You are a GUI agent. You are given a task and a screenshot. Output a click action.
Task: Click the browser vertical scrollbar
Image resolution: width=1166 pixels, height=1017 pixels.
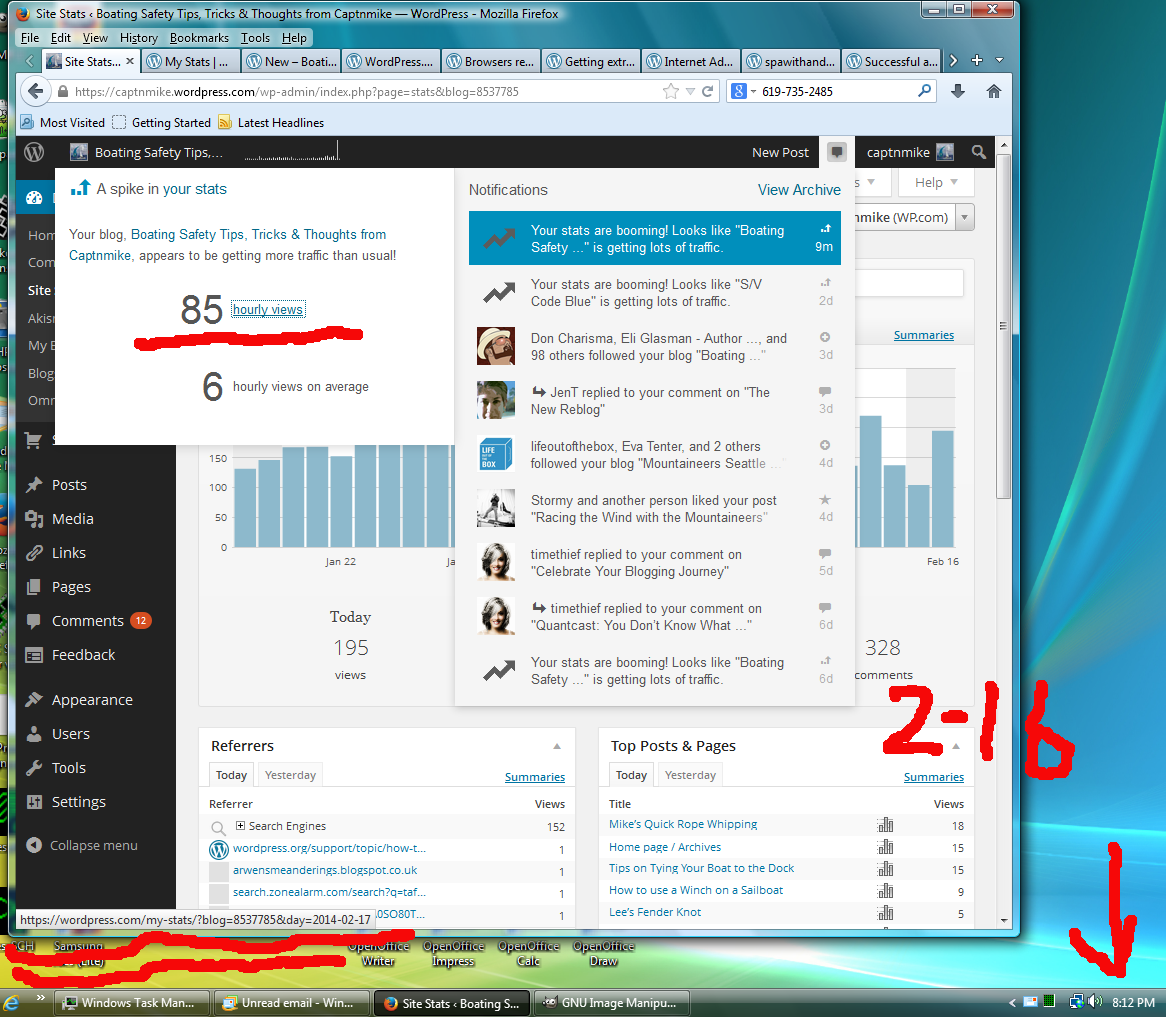(1003, 400)
